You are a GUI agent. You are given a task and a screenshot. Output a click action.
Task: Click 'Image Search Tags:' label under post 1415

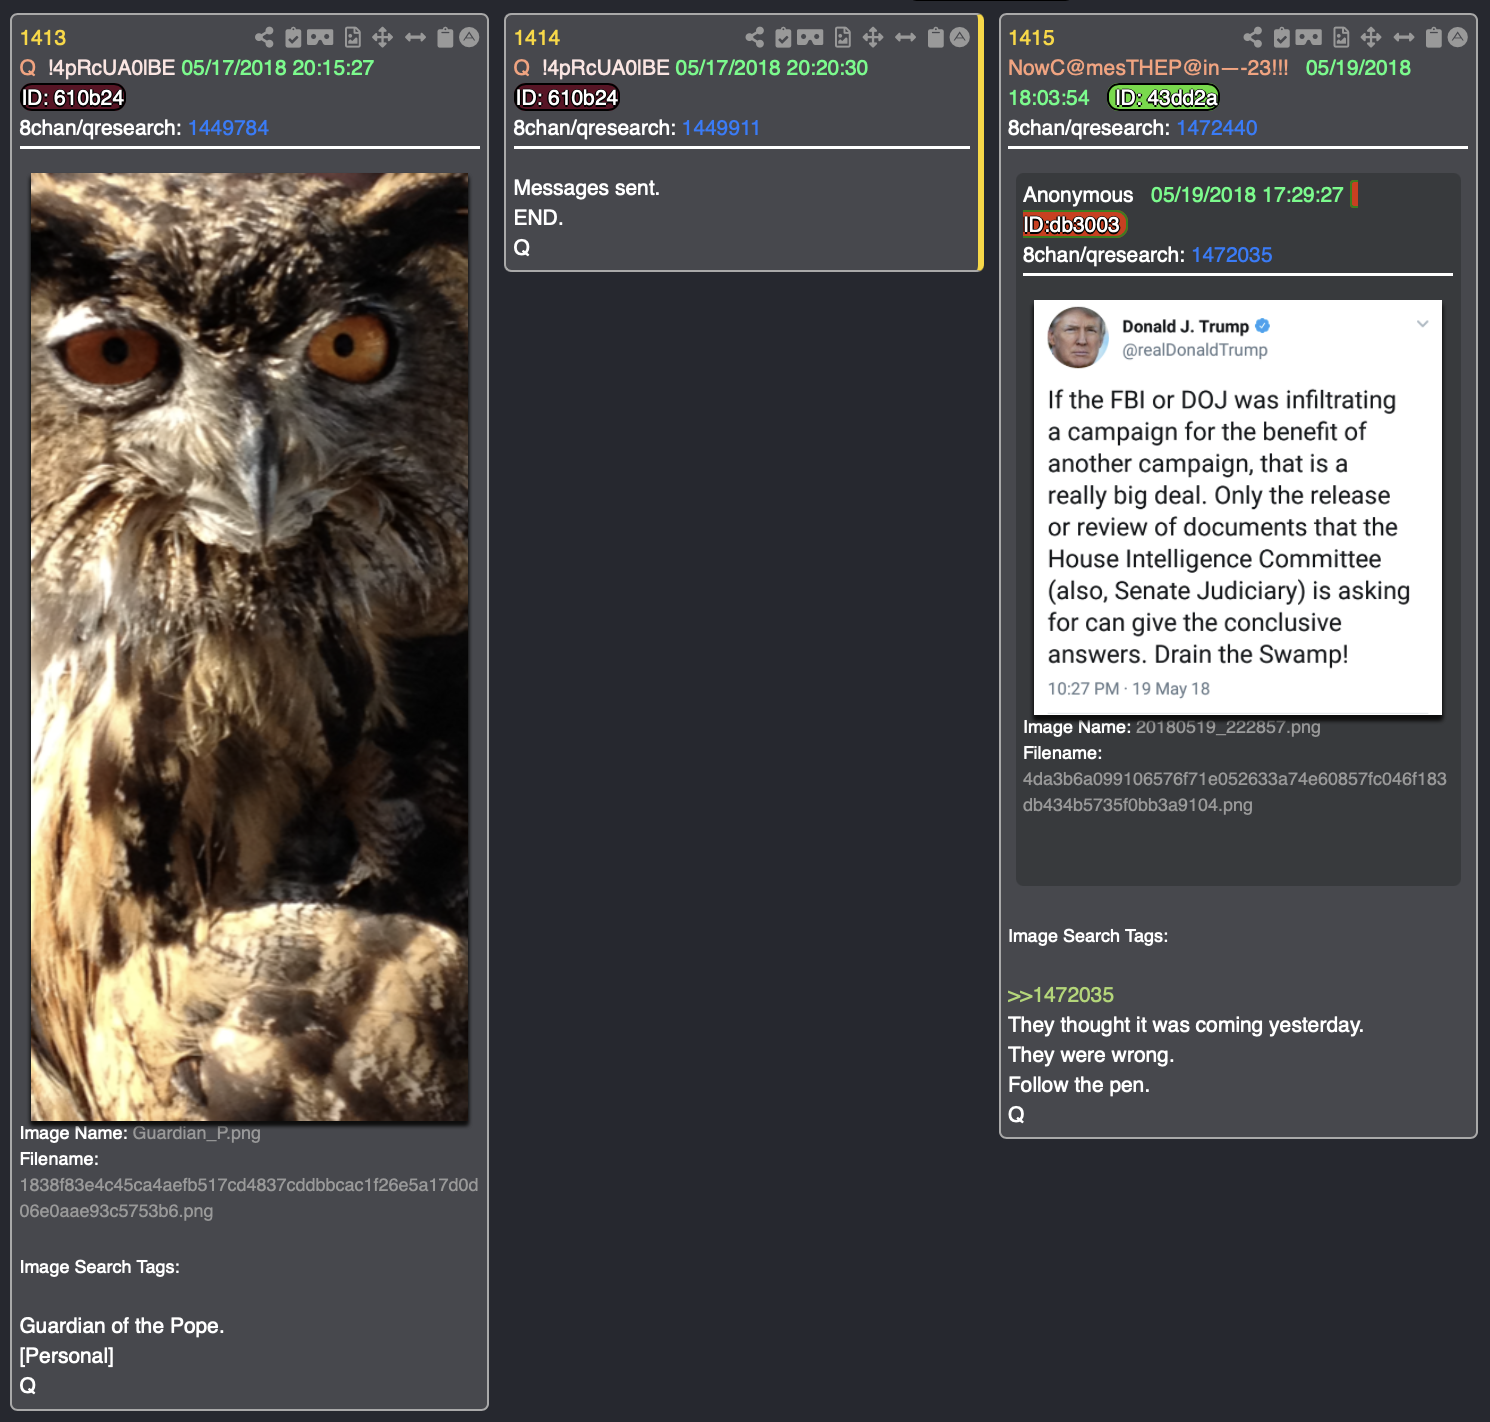(x=1088, y=936)
